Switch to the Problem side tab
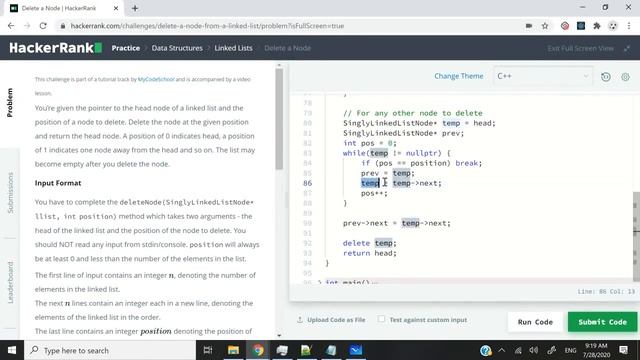 (x=10, y=102)
